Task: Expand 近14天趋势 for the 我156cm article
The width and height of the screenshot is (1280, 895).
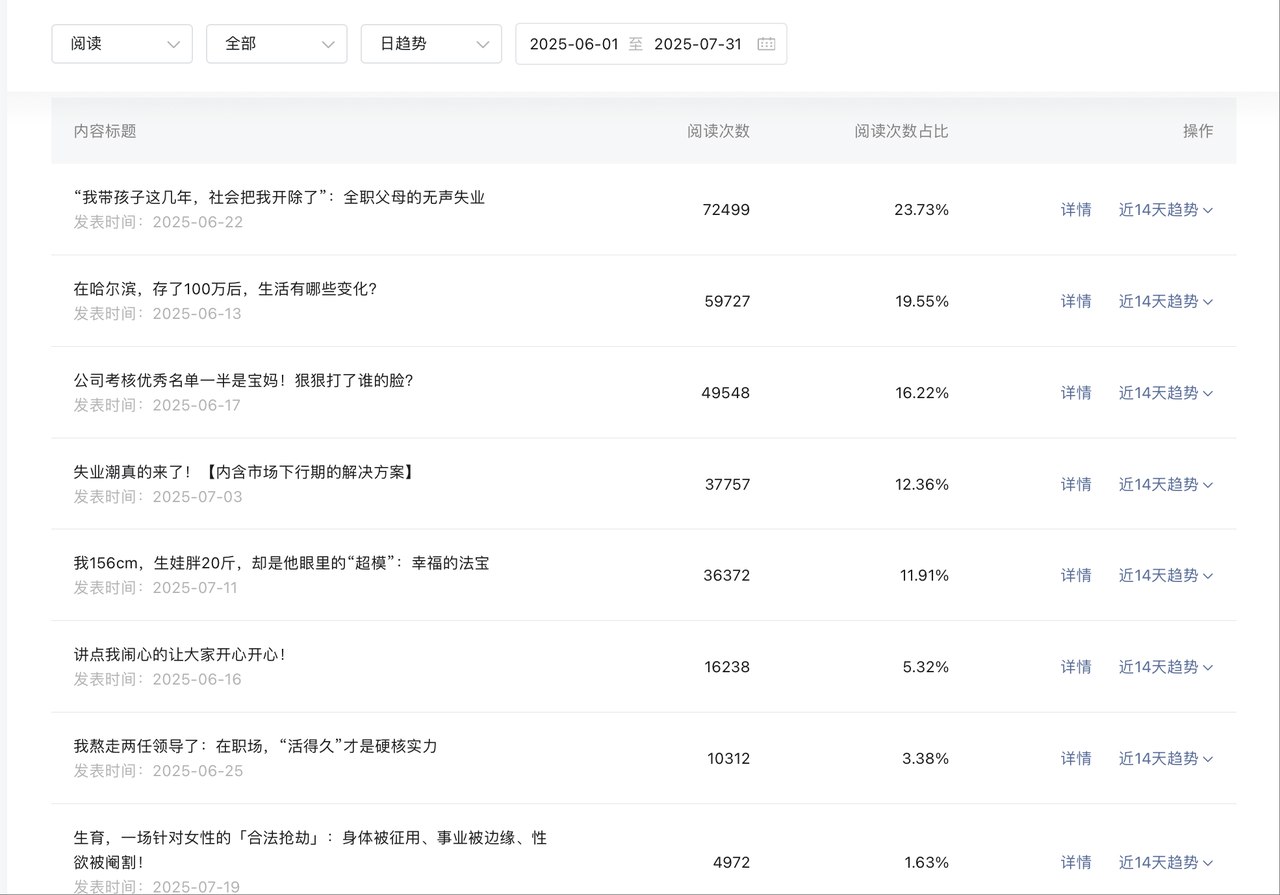Action: pyautogui.click(x=1166, y=575)
